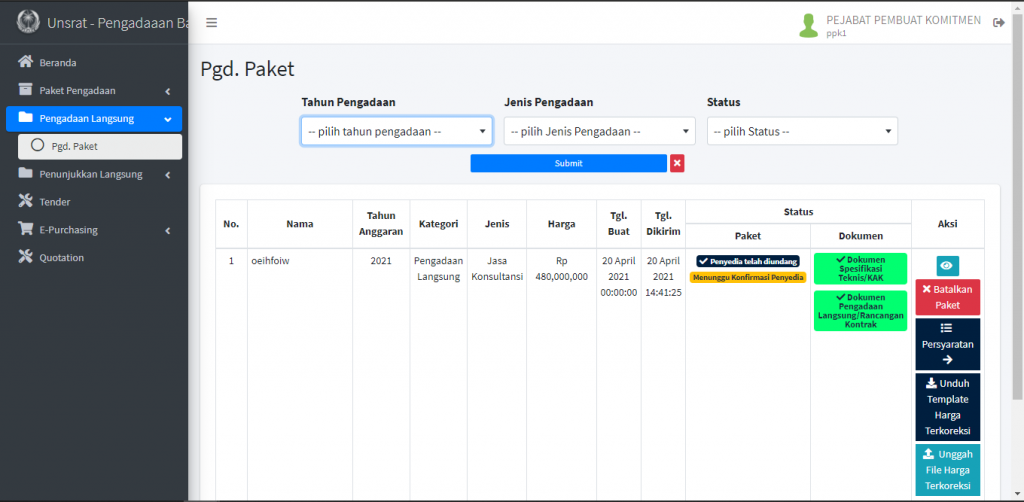Open Beranda in the sidebar

(x=57, y=62)
